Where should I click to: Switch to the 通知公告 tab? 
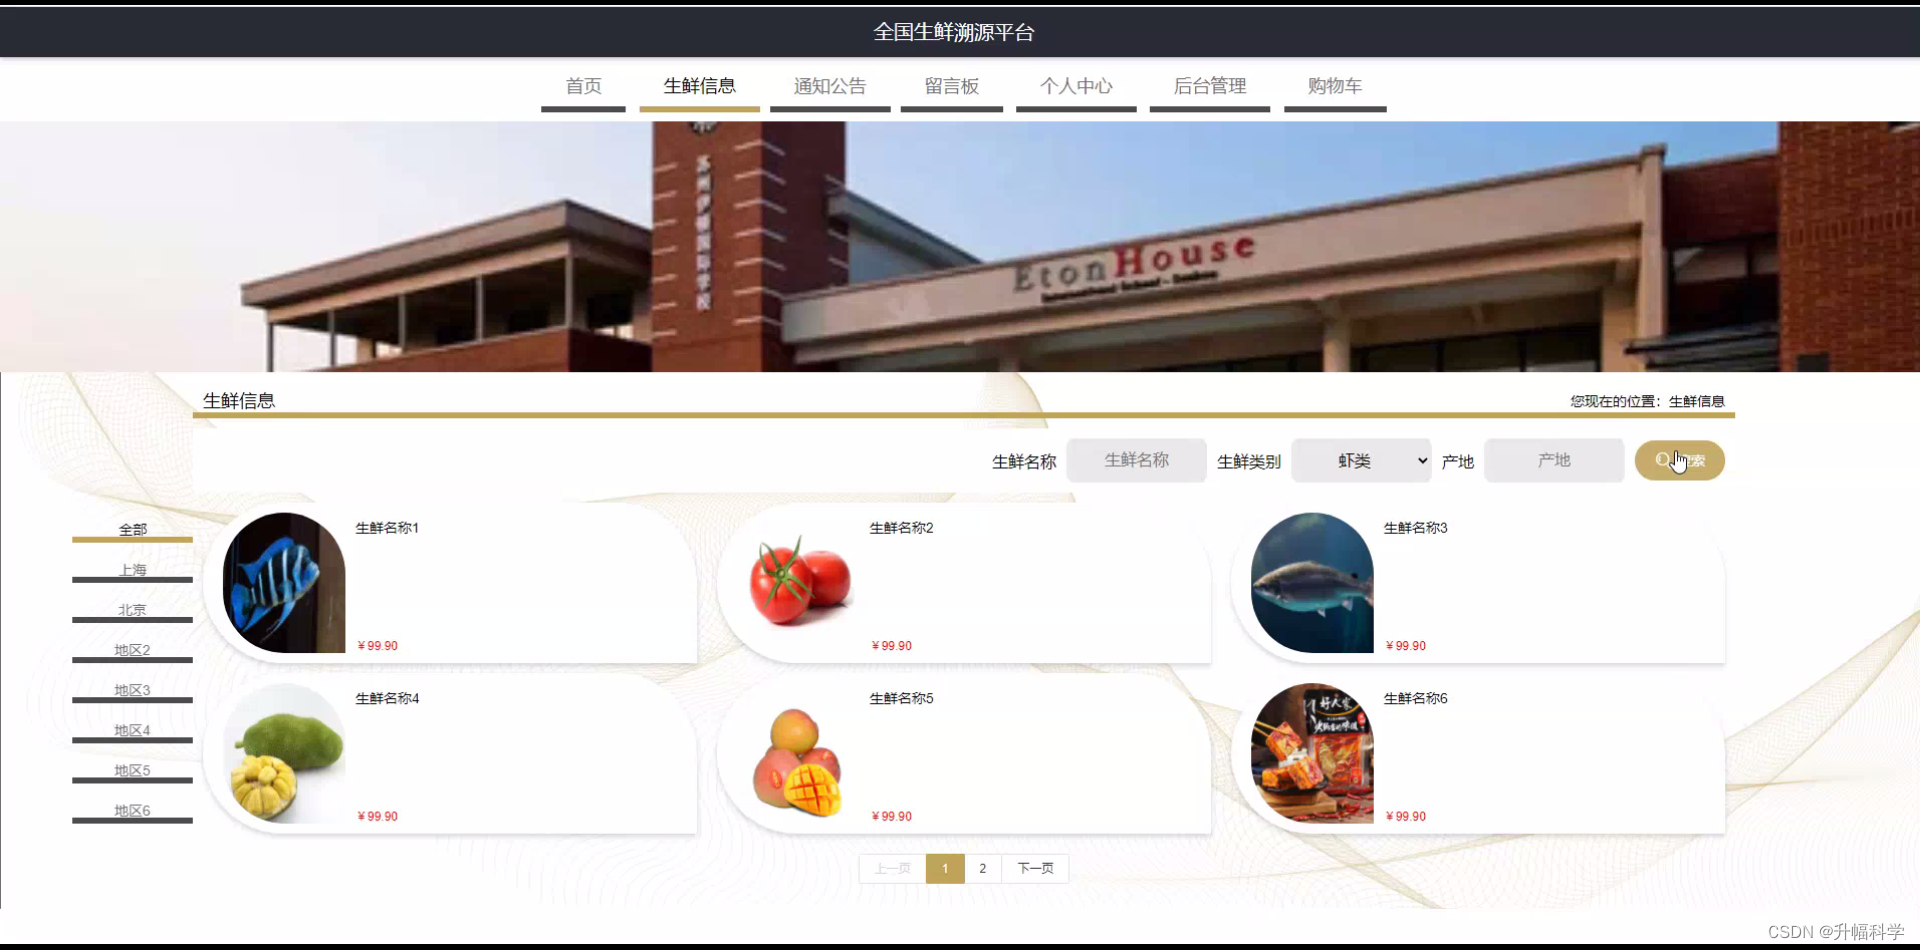click(830, 87)
